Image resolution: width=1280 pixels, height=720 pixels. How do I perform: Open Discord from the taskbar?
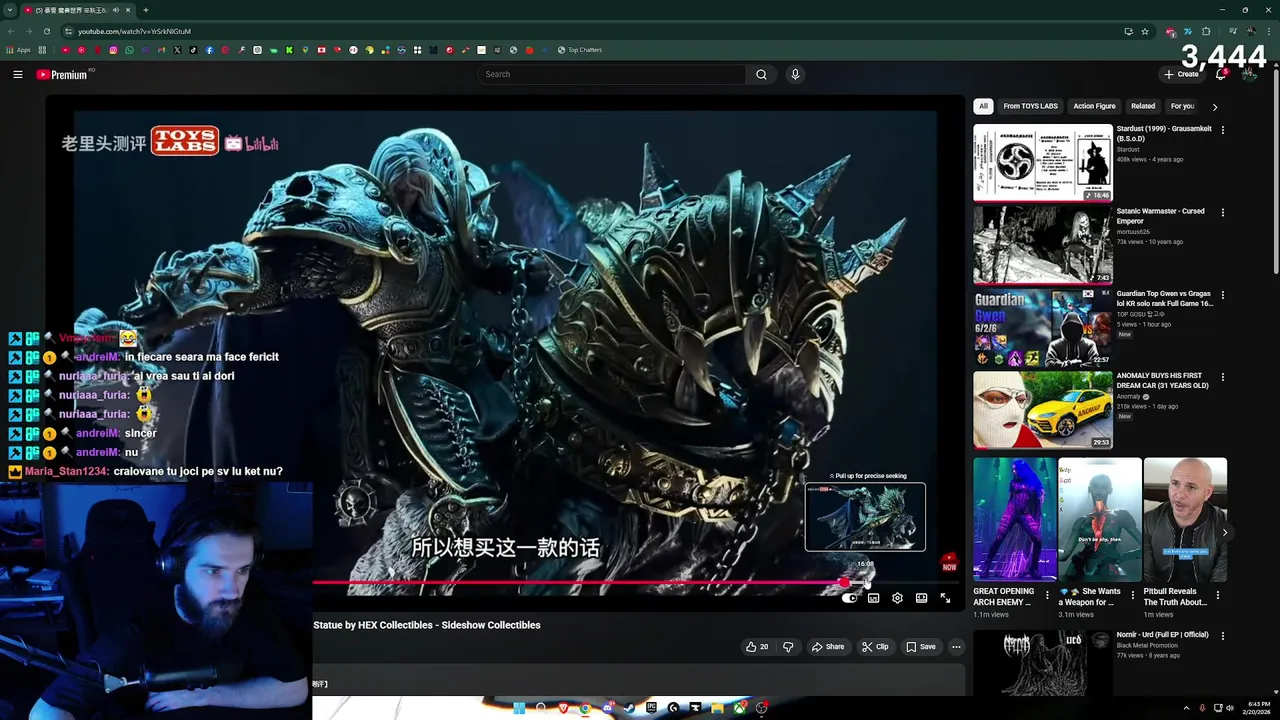[x=608, y=708]
